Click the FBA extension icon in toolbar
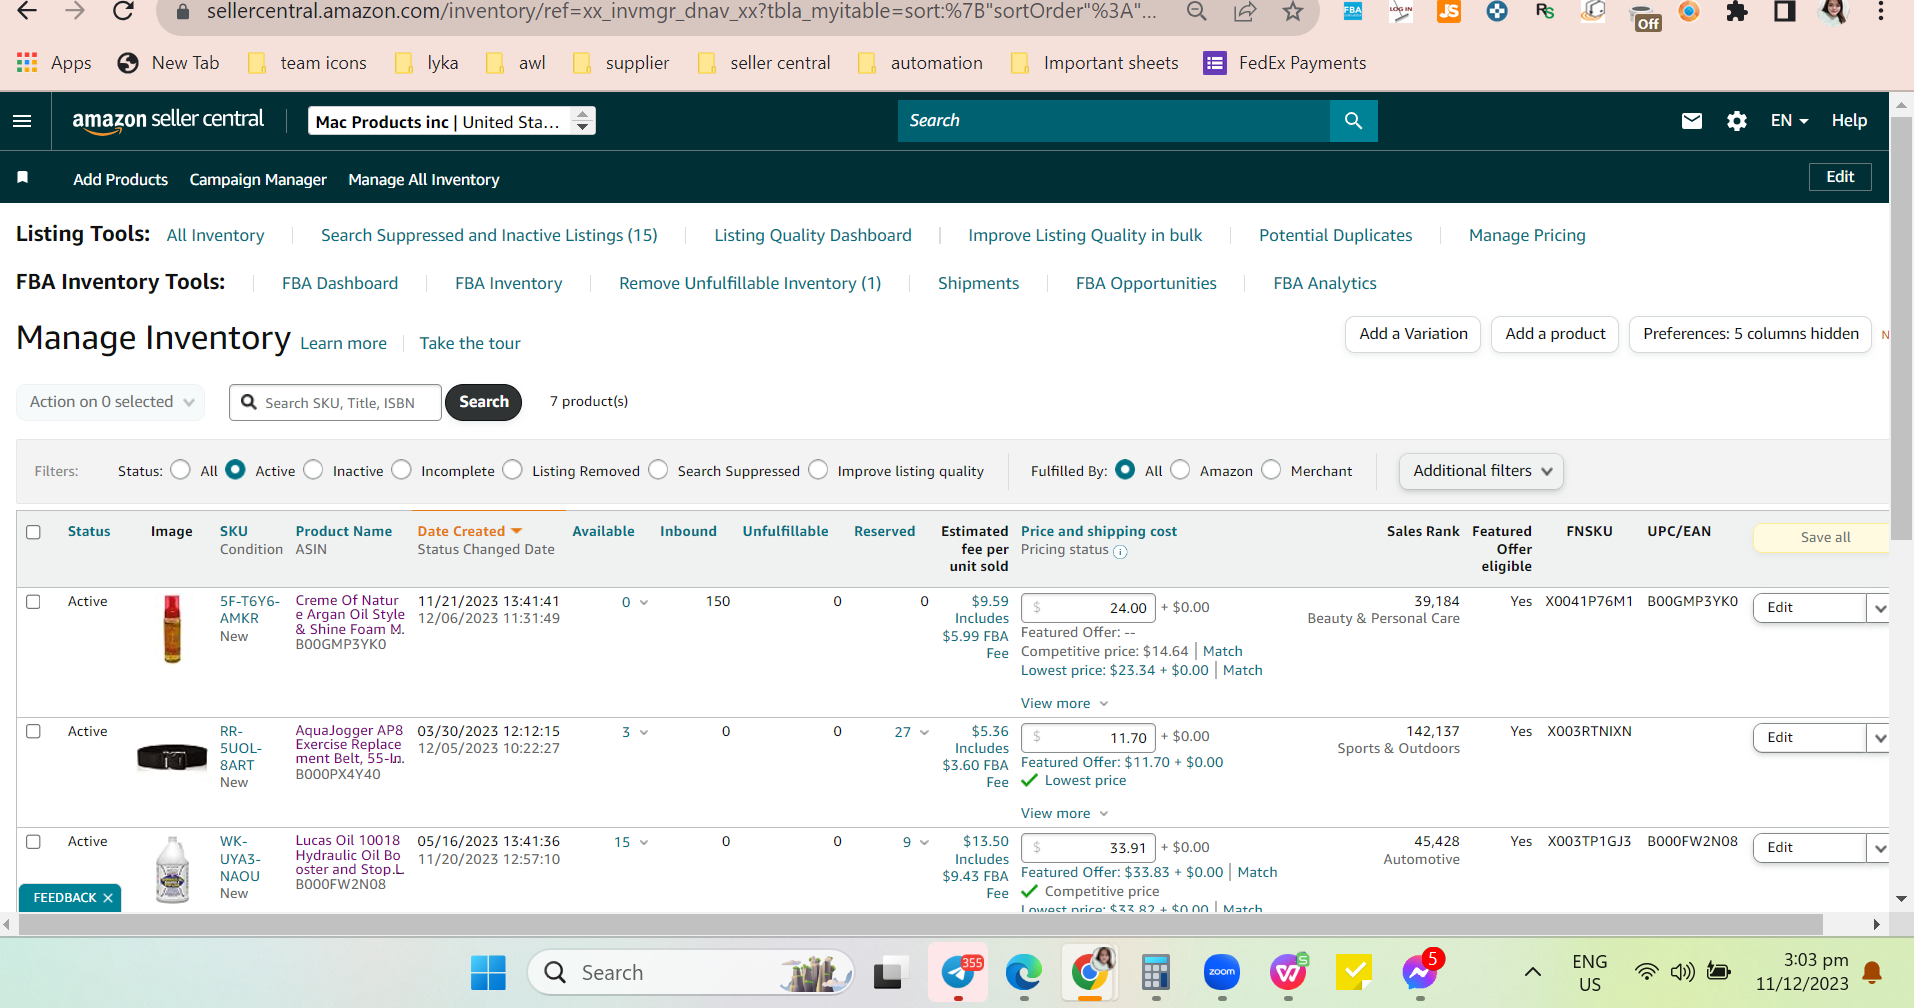 point(1353,12)
